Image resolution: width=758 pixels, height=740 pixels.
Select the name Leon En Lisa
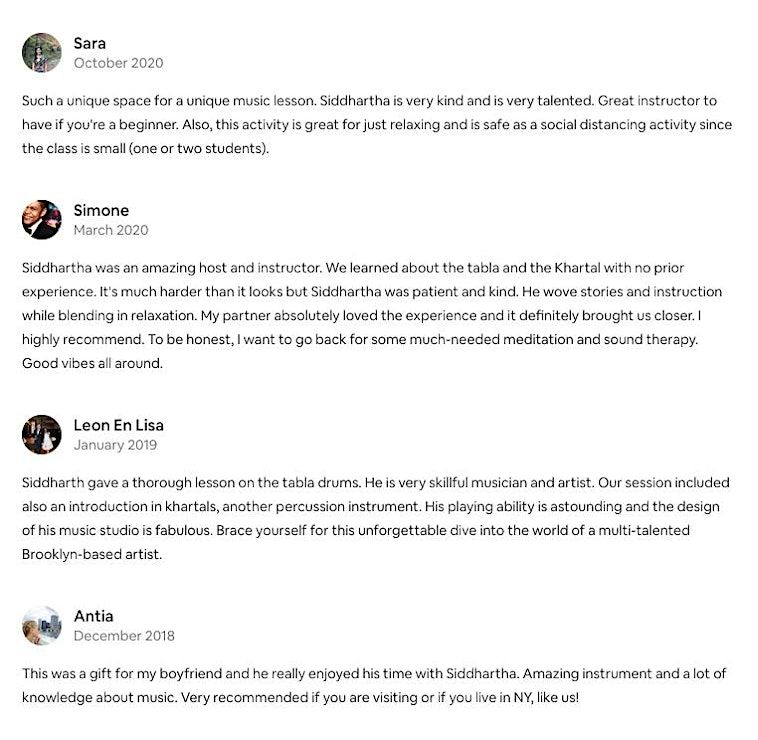click(x=119, y=425)
